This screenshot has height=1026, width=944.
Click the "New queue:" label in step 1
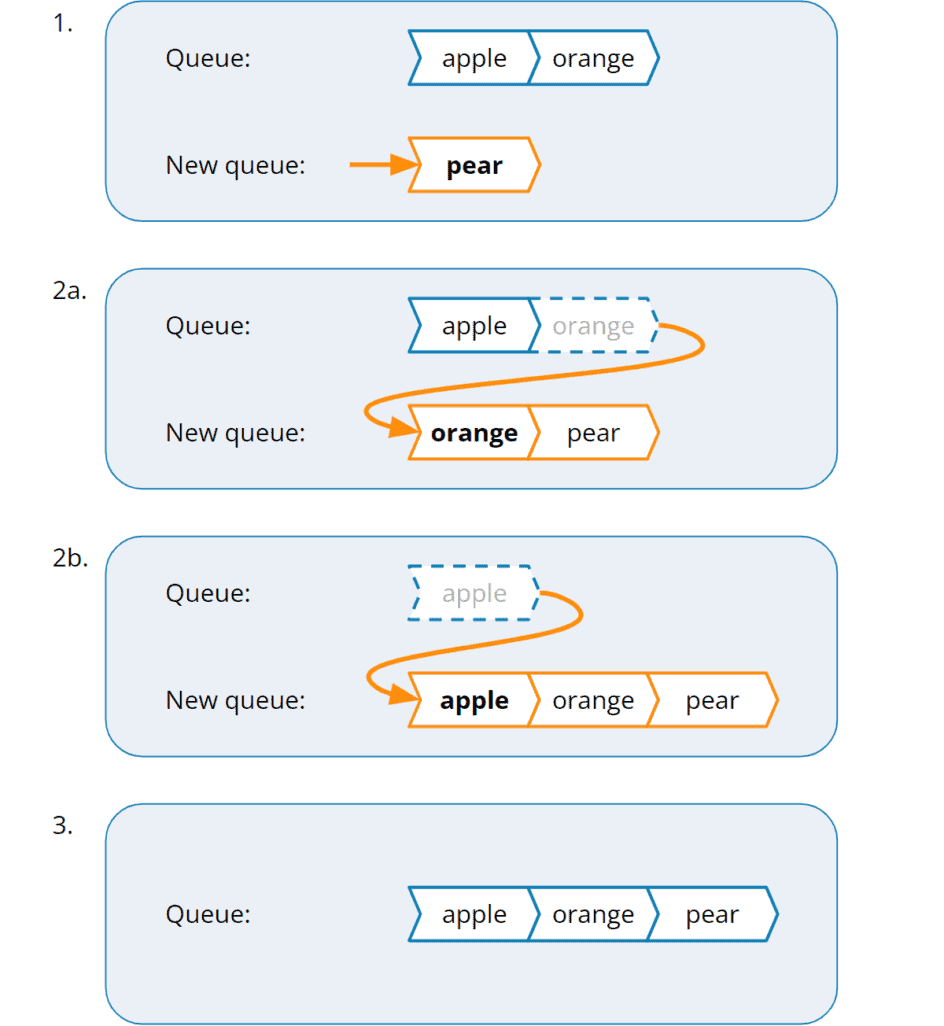(x=235, y=165)
